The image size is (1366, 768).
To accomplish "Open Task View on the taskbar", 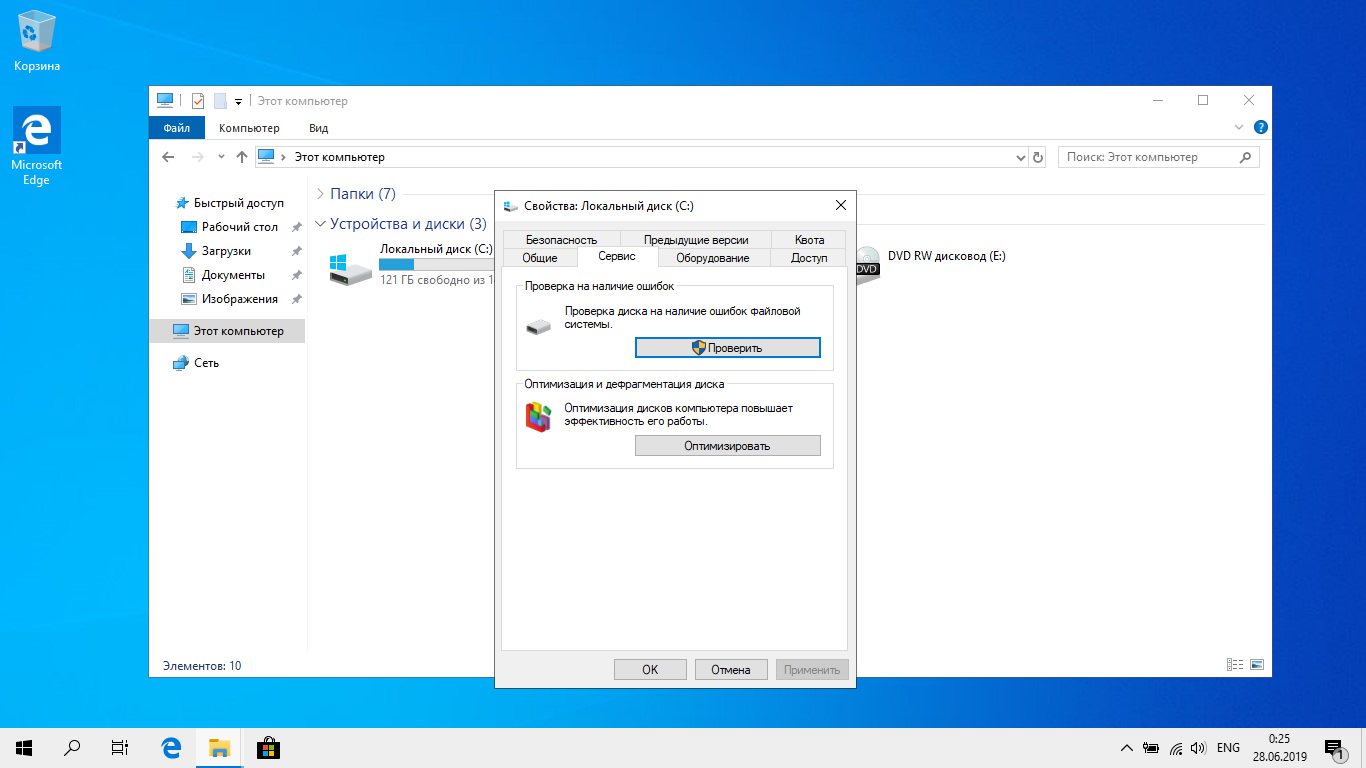I will click(x=119, y=747).
